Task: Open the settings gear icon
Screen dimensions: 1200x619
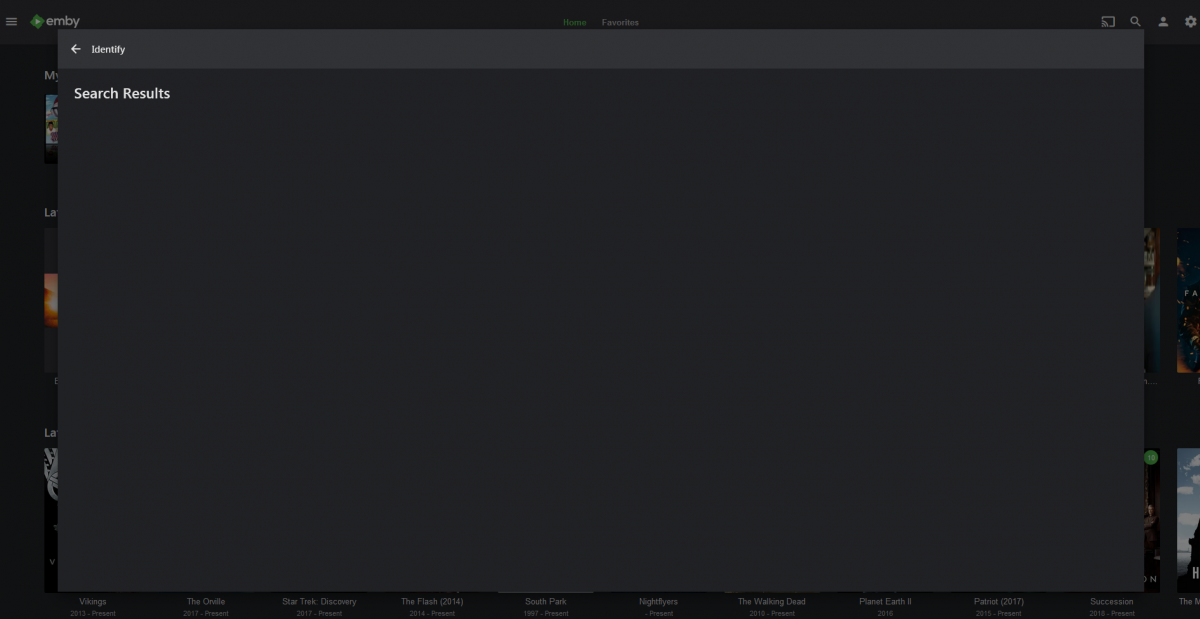Action: 1190,21
